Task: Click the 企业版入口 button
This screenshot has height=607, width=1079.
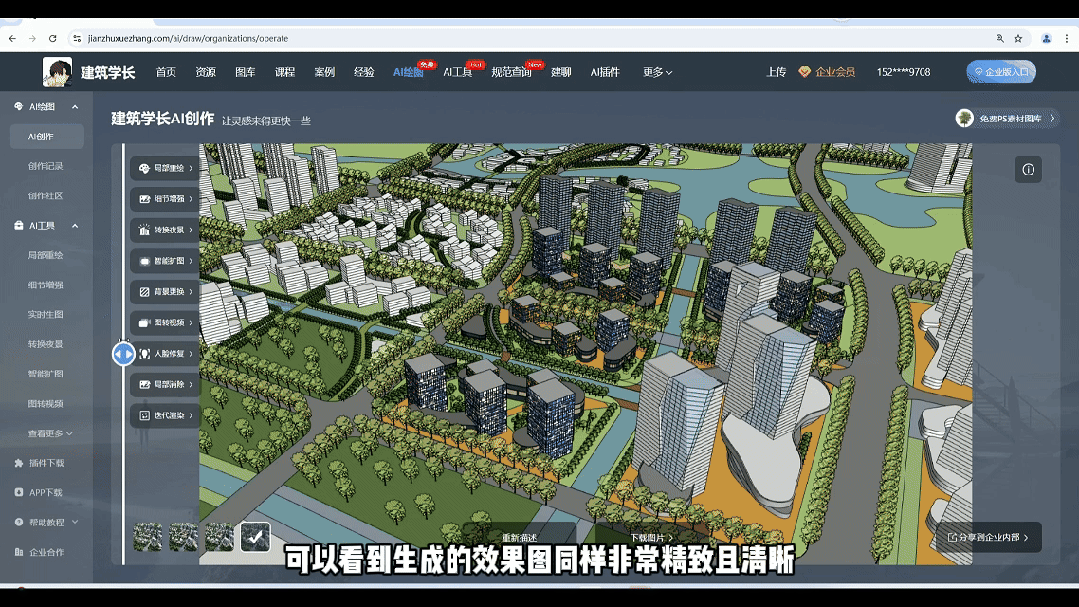Action: 1000,71
